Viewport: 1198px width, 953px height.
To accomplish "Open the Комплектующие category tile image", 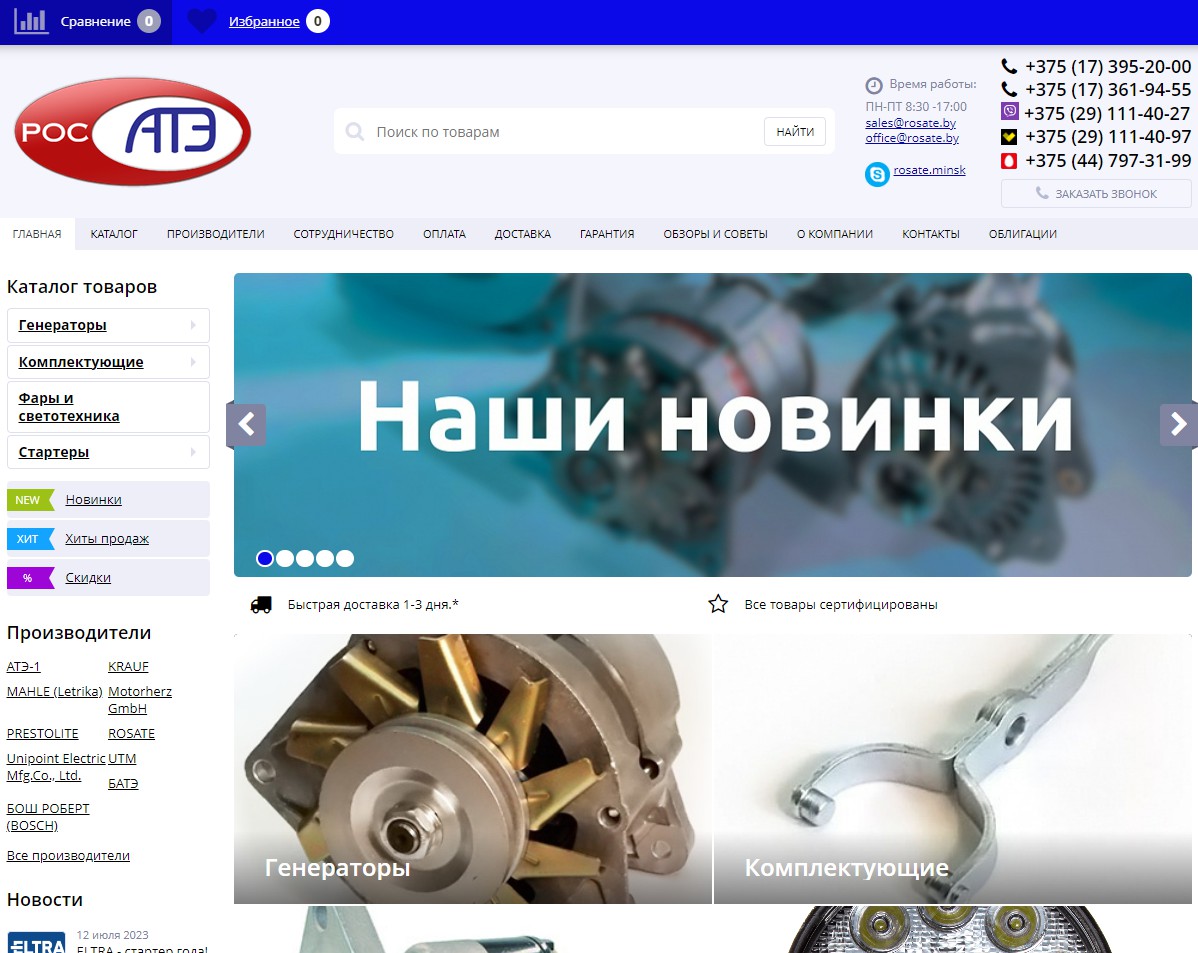I will [953, 769].
